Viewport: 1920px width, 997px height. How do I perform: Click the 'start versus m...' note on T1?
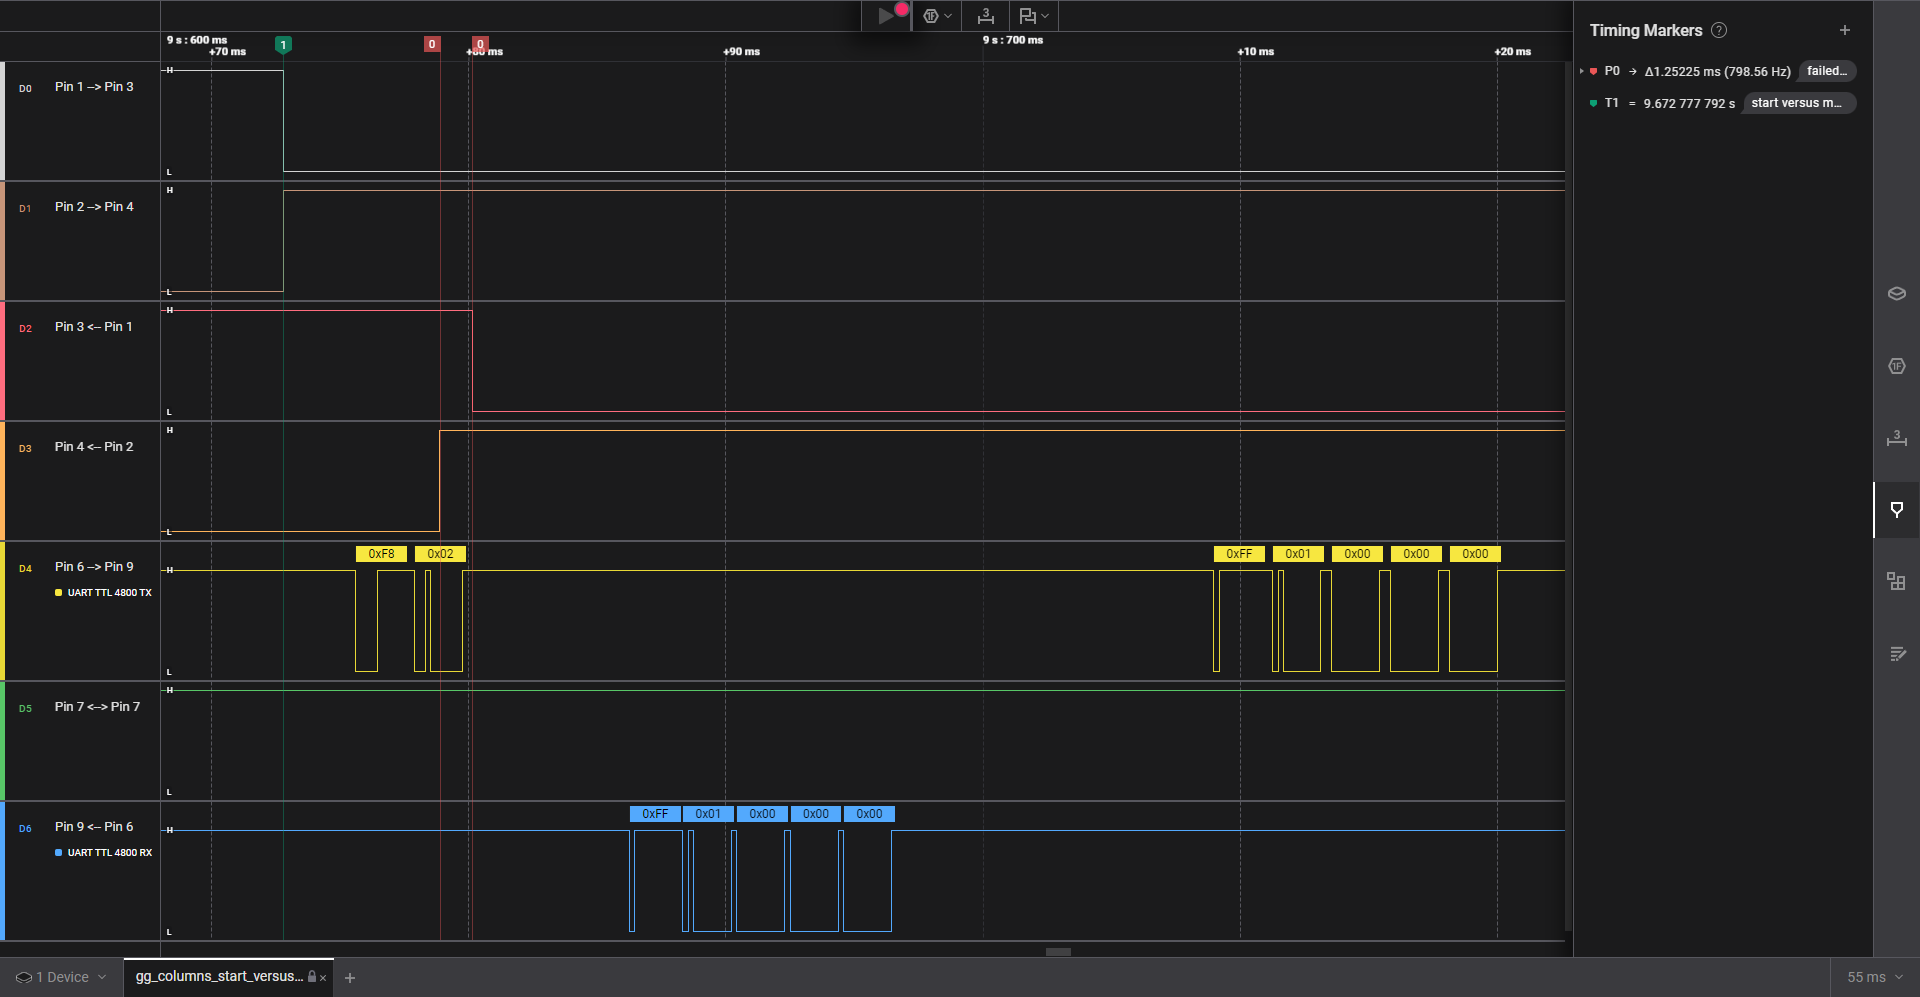(x=1798, y=103)
